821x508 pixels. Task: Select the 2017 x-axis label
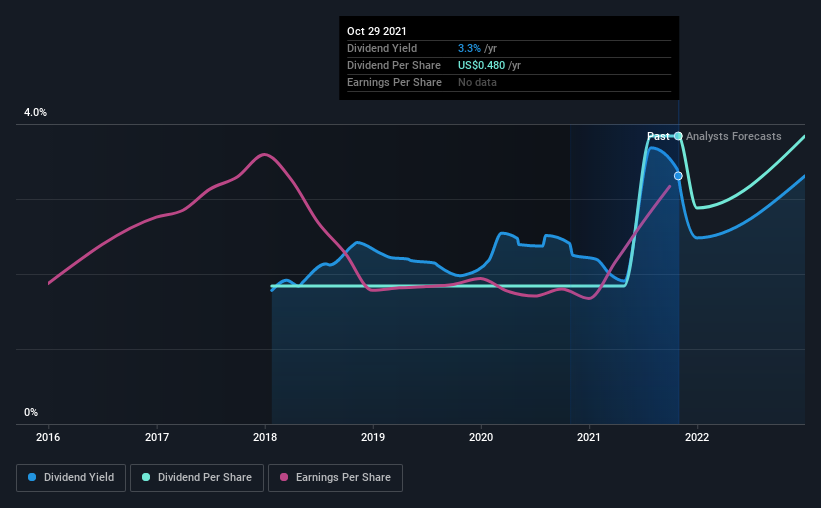[157, 437]
